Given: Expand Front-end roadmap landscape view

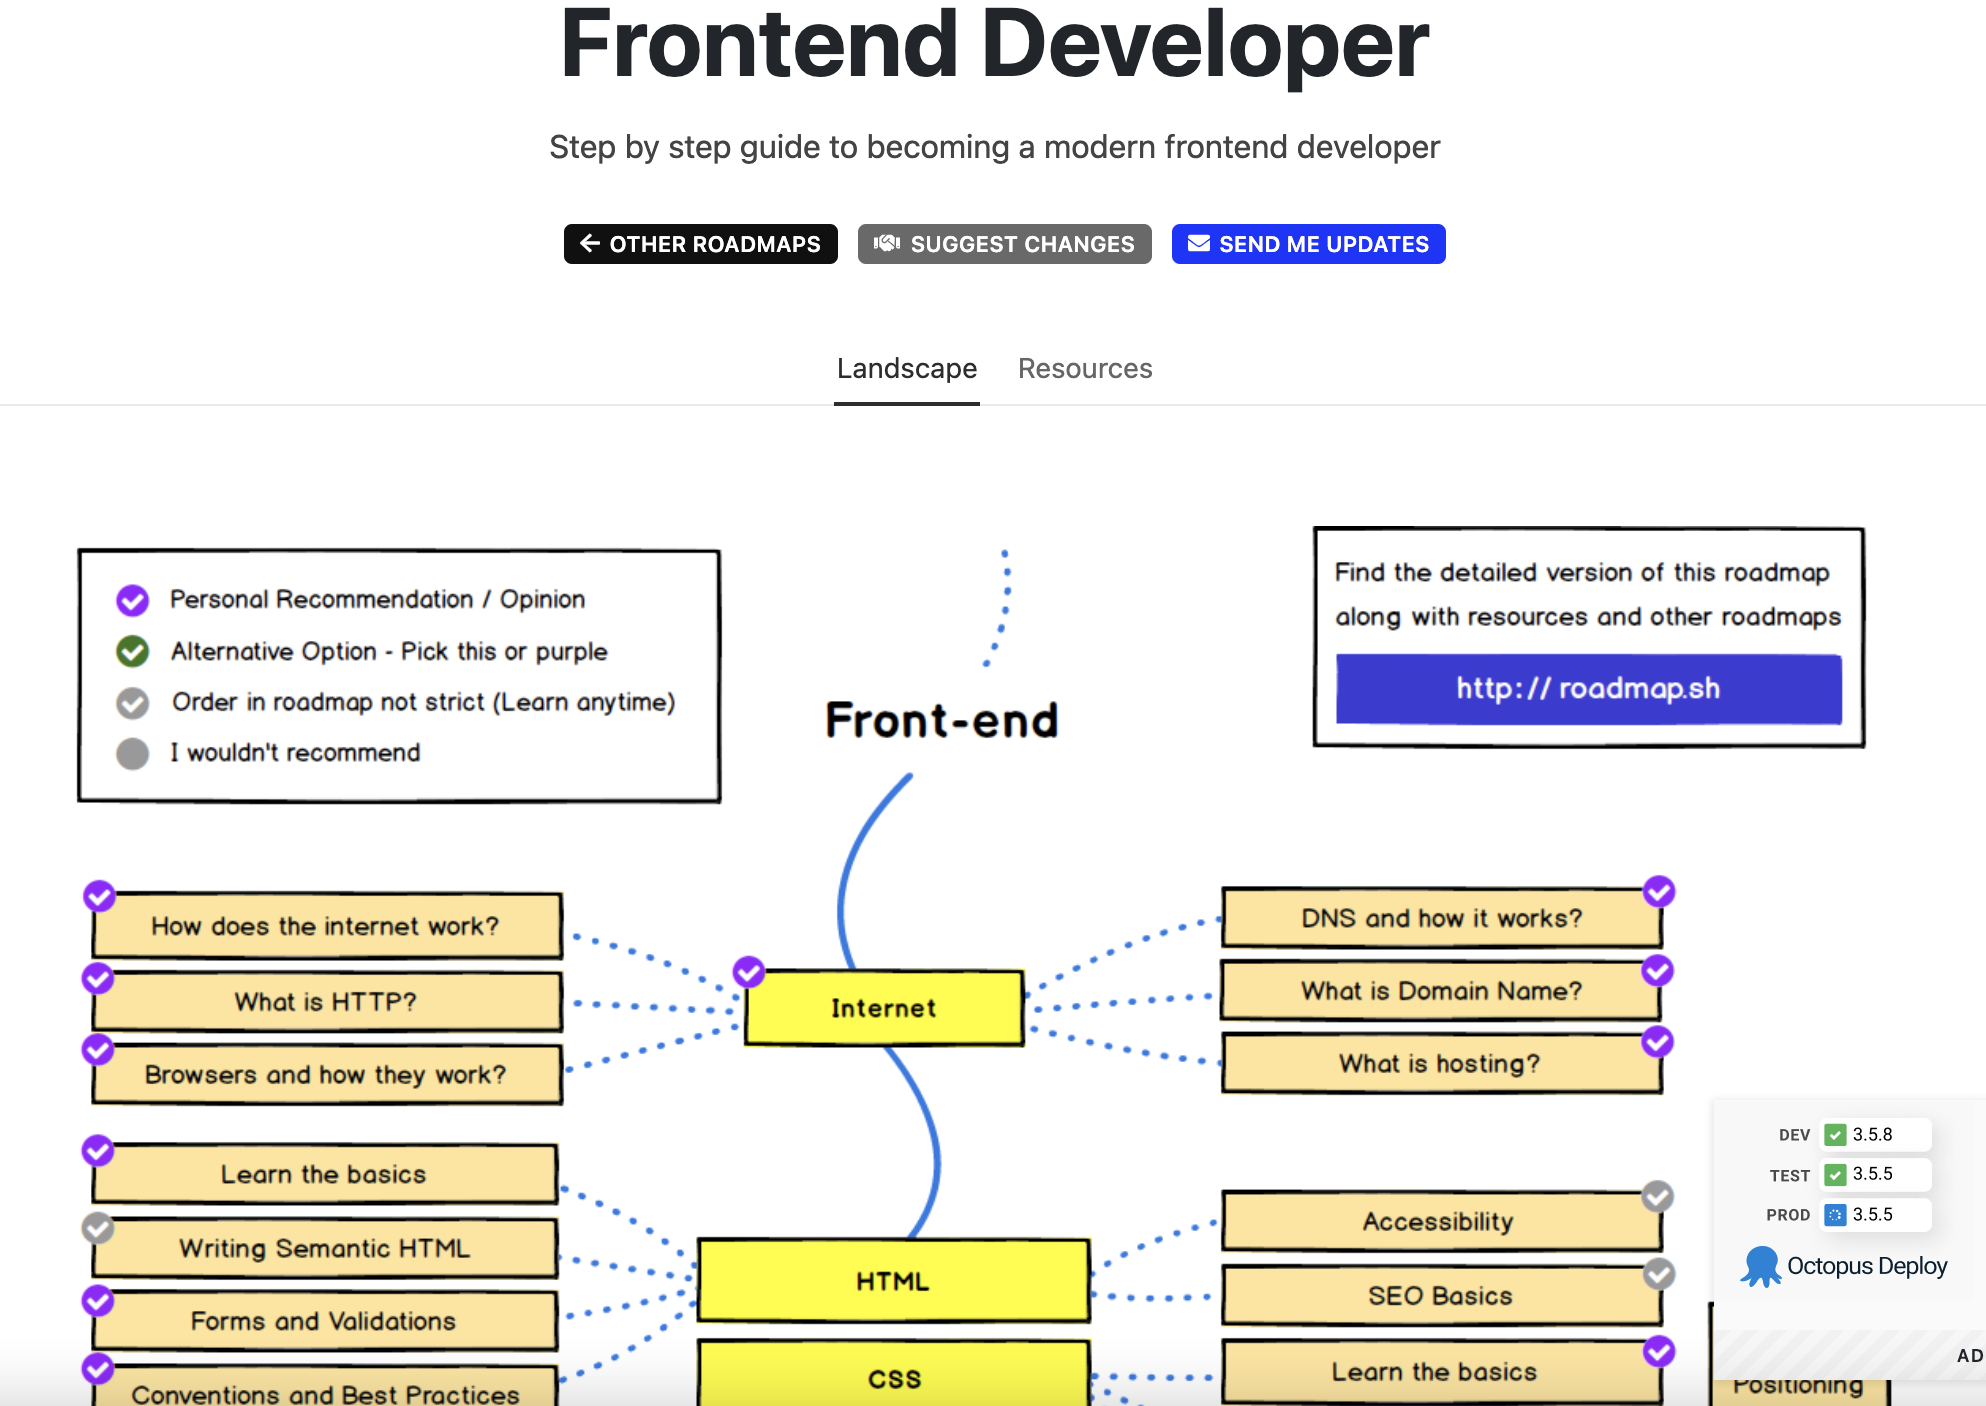Looking at the screenshot, I should tap(907, 367).
